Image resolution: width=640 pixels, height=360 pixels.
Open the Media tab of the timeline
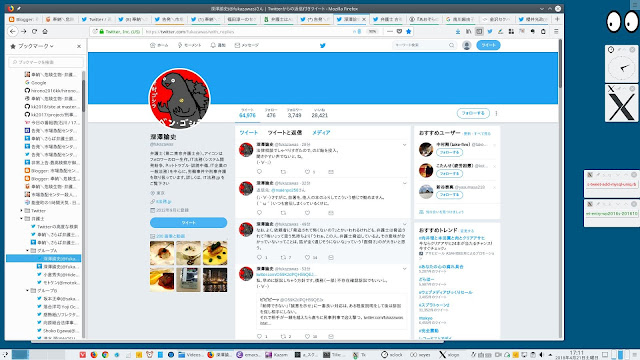click(321, 133)
